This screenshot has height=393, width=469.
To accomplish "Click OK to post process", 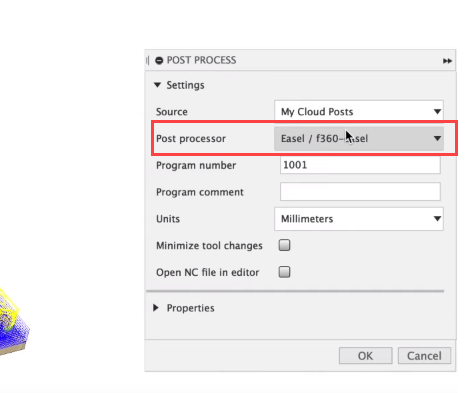I will 365,356.
